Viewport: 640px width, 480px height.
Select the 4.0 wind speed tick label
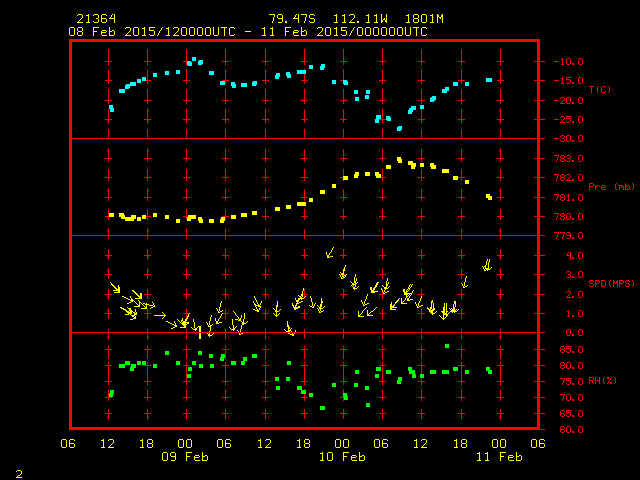[574, 256]
